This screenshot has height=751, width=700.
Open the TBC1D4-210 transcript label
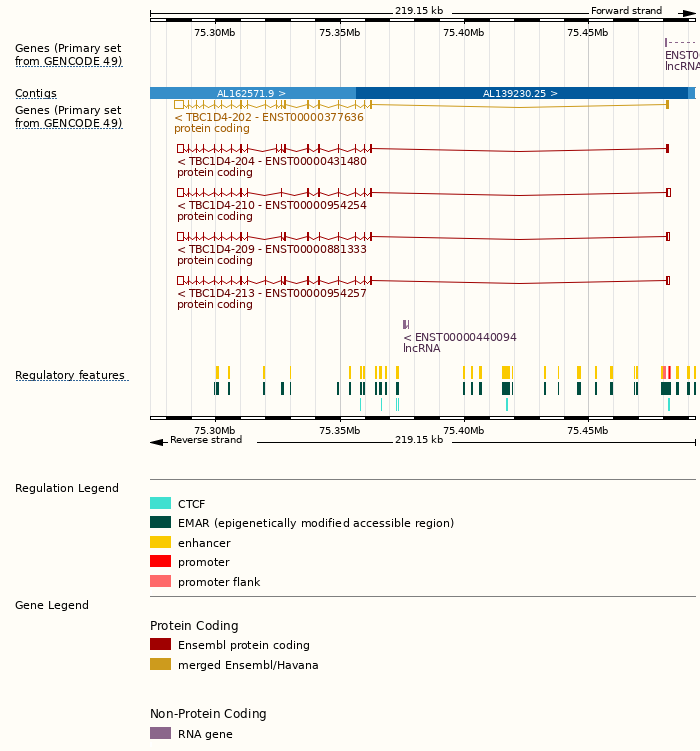tap(271, 205)
